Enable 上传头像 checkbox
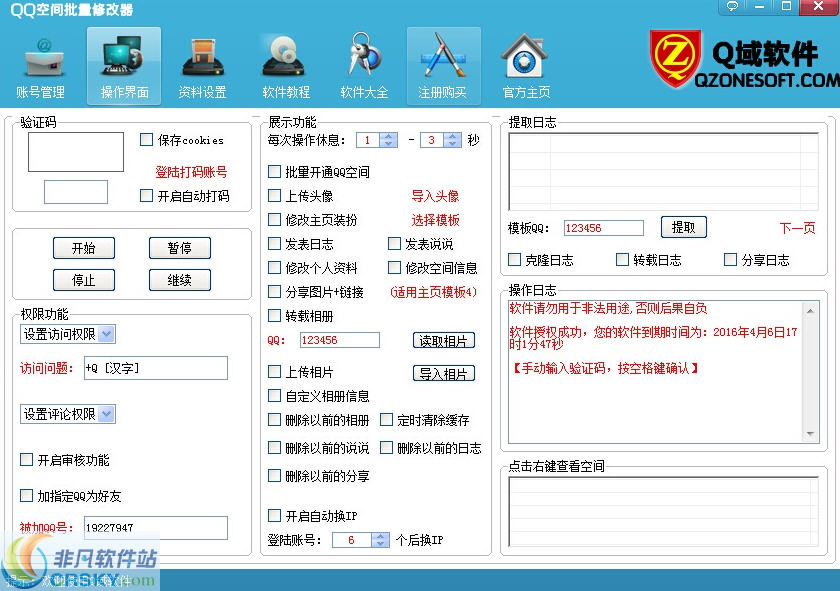Screen dimensions: 840x591 274,196
